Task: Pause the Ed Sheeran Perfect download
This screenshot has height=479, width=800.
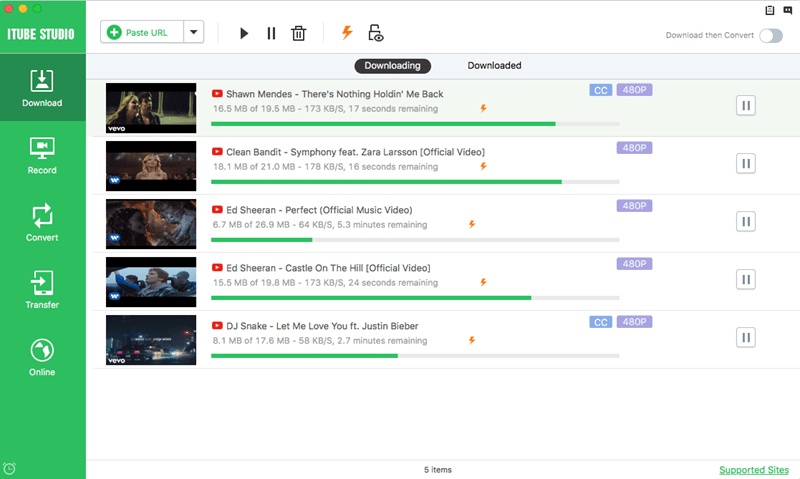Action: click(x=745, y=221)
